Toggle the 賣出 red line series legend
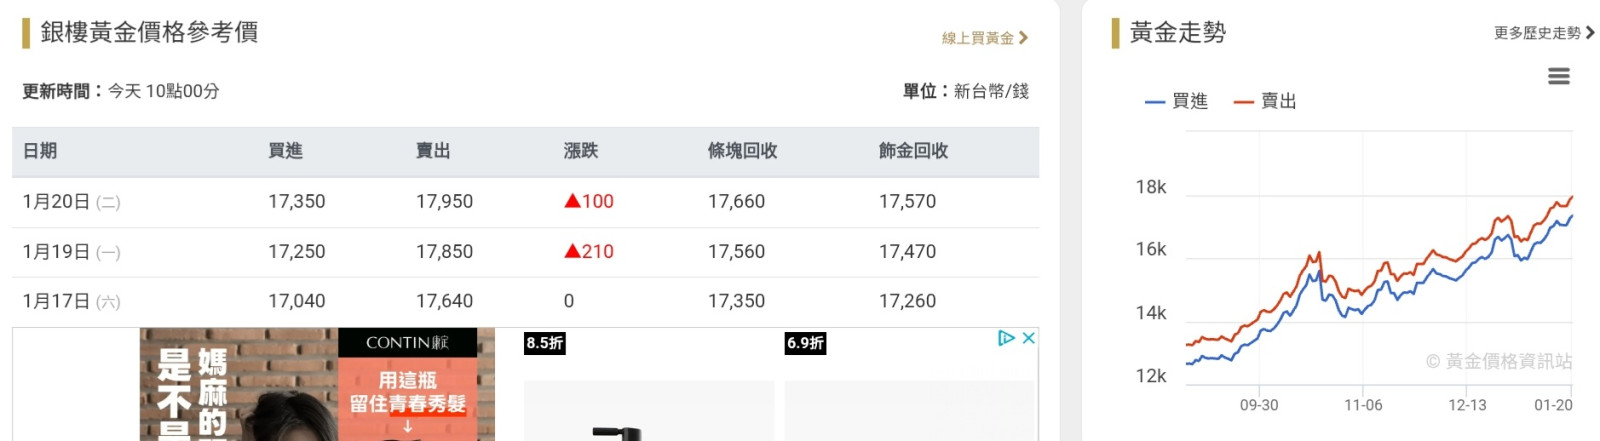1600x441 pixels. [1265, 101]
